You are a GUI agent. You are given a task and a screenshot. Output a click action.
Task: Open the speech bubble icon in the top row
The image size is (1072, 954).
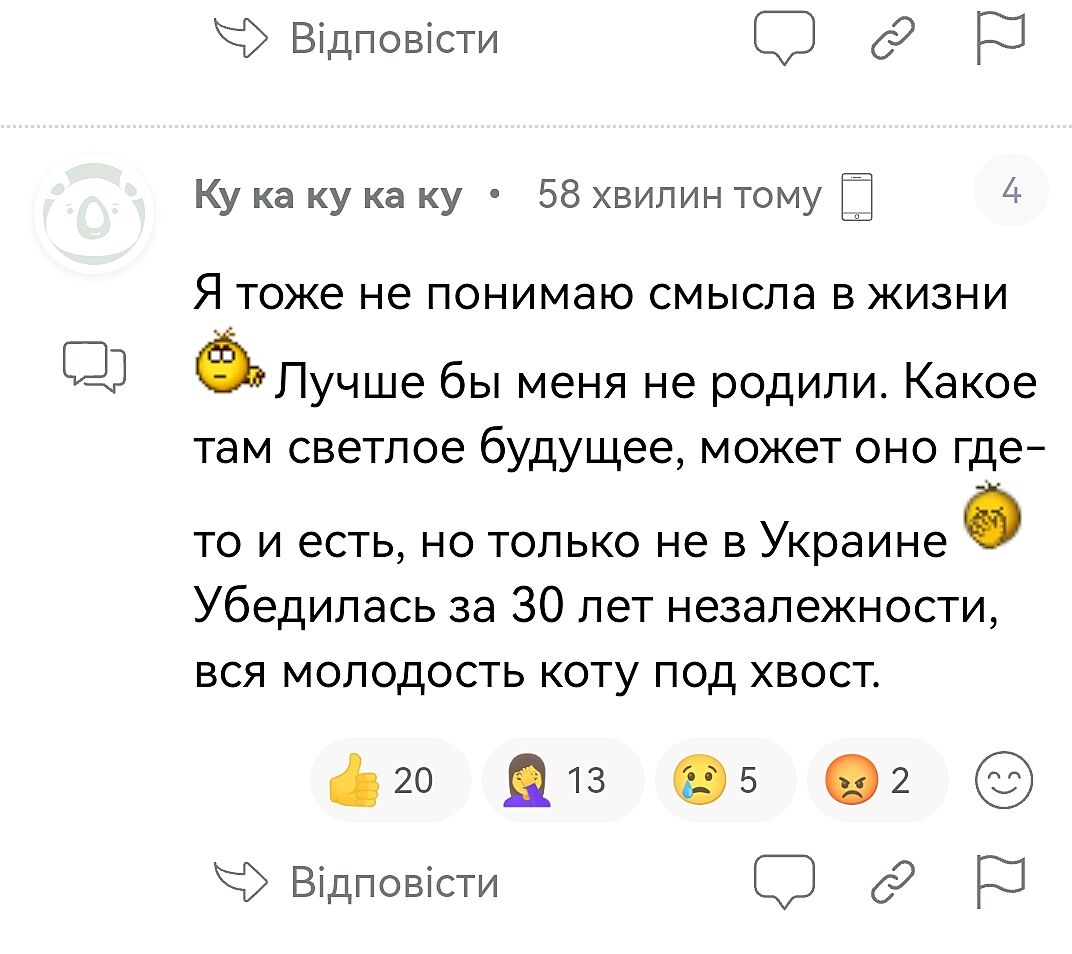(785, 42)
